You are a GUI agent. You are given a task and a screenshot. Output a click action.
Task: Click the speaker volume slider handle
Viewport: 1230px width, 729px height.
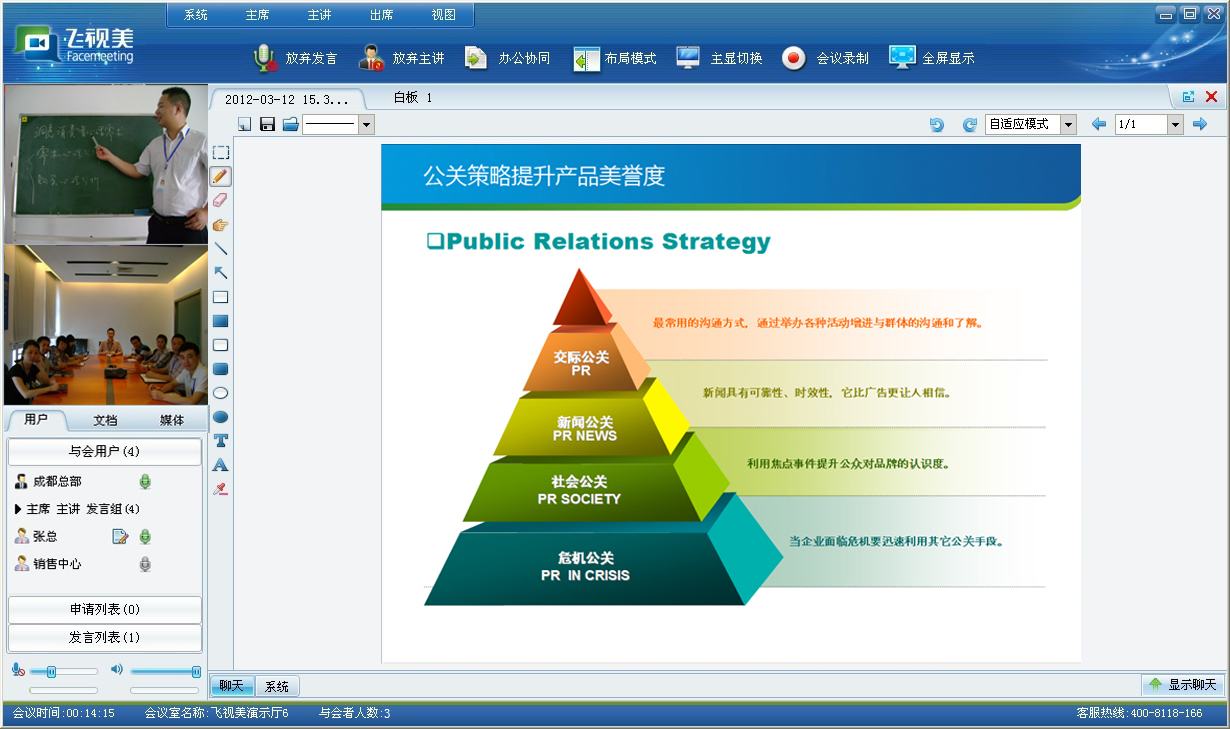[196, 671]
